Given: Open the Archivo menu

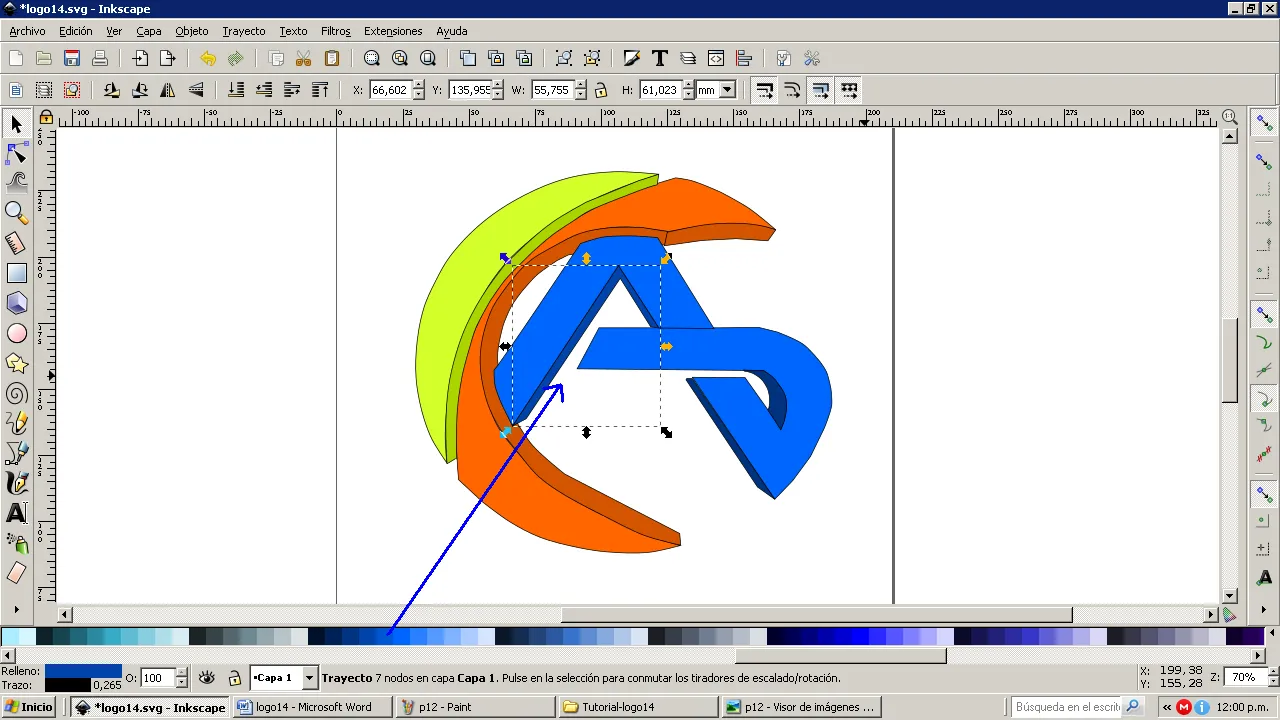Looking at the screenshot, I should tap(27, 31).
